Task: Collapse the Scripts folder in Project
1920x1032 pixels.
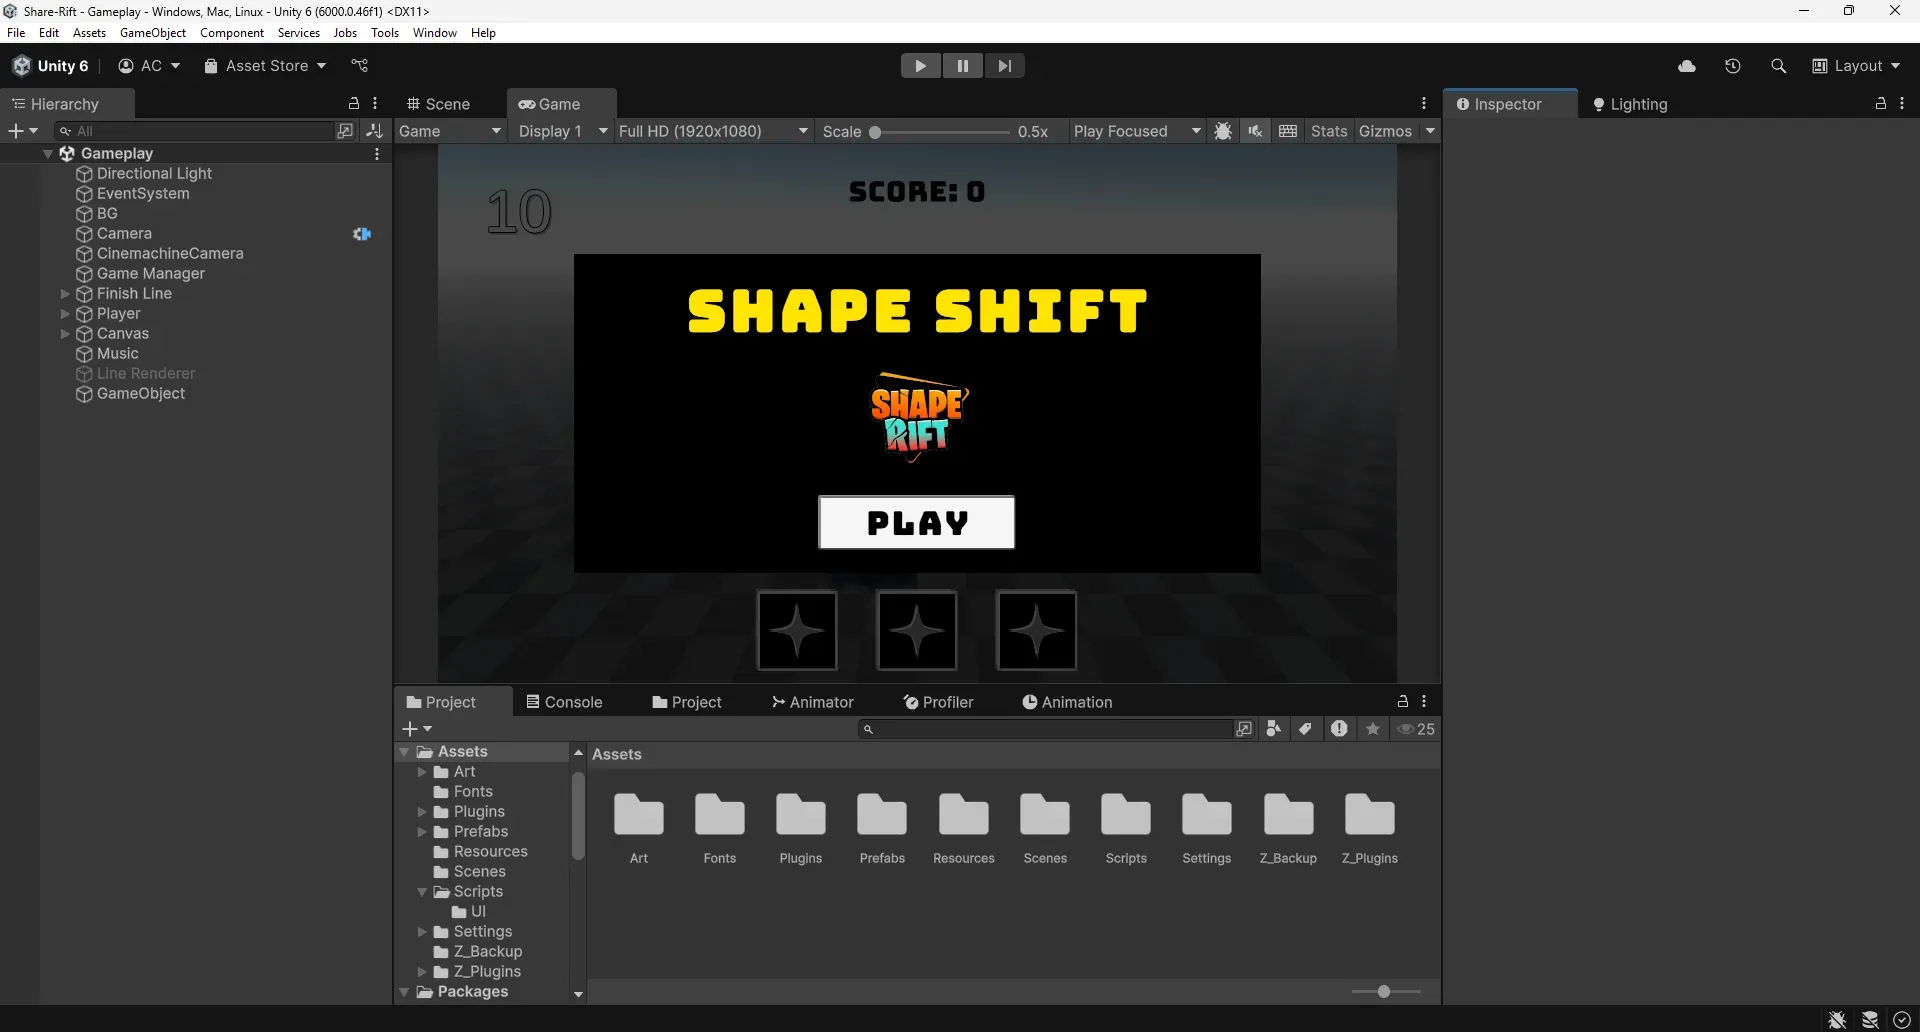Action: click(x=422, y=892)
